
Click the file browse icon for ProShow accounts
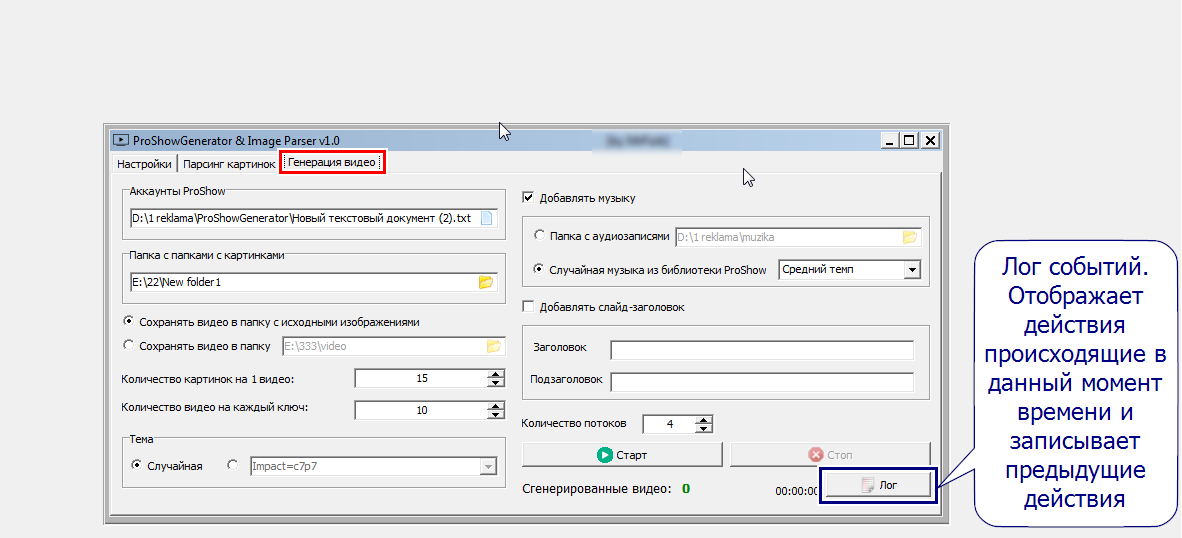click(486, 219)
